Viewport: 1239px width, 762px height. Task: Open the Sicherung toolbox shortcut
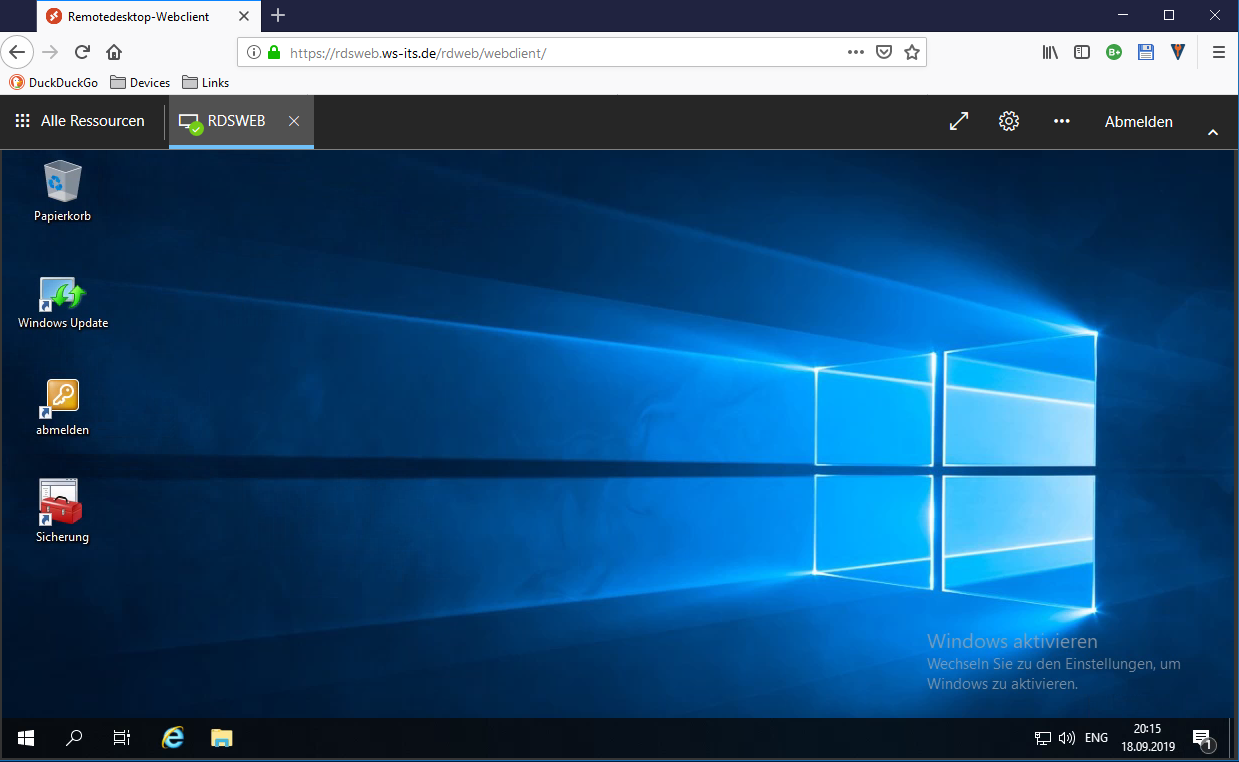coord(62,511)
